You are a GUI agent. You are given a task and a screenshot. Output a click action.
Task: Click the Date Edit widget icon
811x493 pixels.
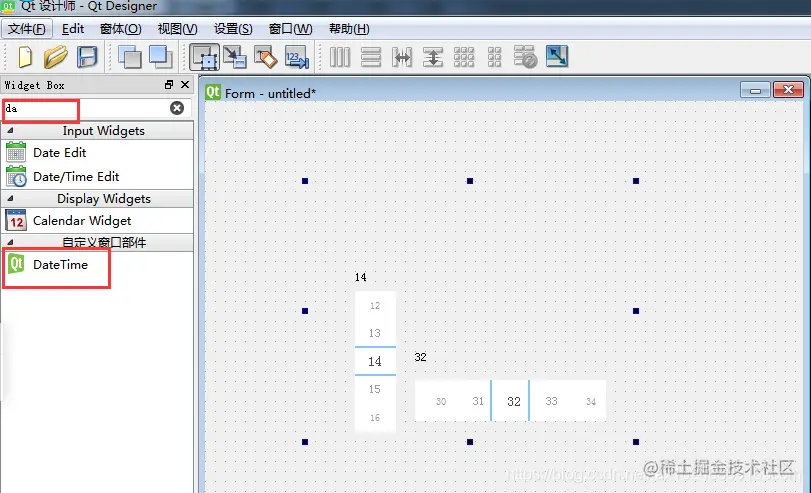[x=16, y=152]
